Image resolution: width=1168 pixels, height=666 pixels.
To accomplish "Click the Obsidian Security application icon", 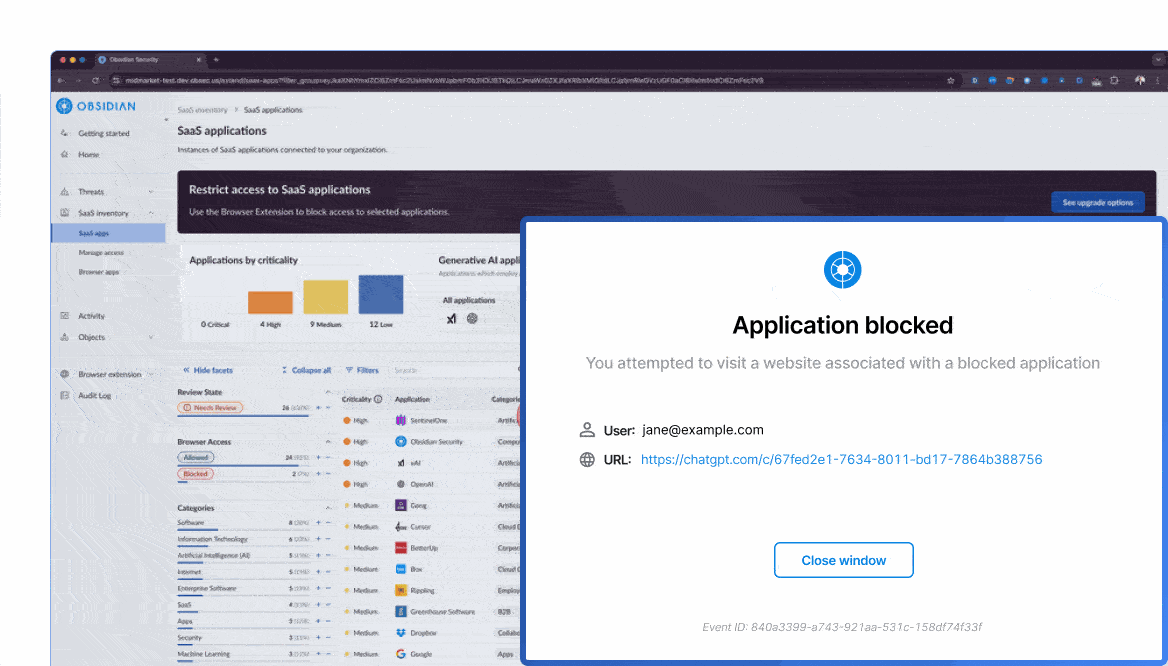I will 401,442.
